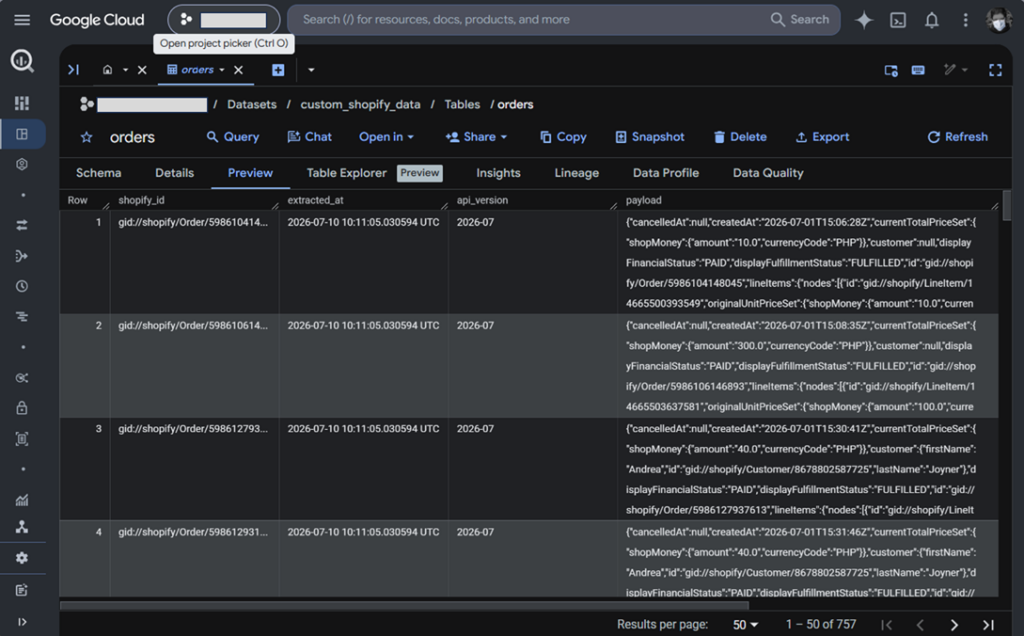Select the Explorer icon in sidebar
Viewport: 1024px width, 636px height.
[x=22, y=134]
